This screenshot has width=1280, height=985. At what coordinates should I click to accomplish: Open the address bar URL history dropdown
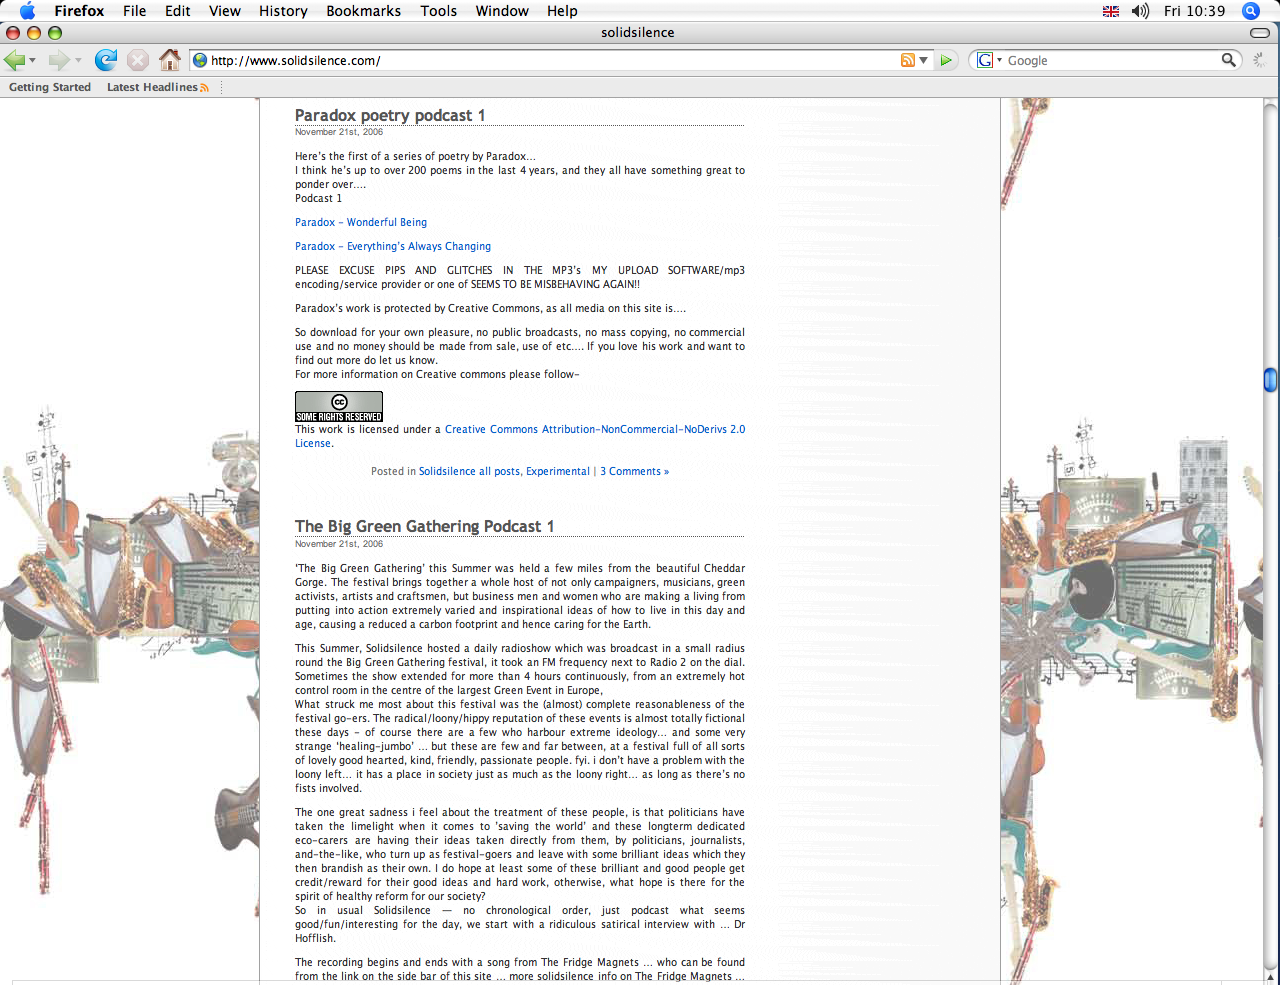(923, 61)
